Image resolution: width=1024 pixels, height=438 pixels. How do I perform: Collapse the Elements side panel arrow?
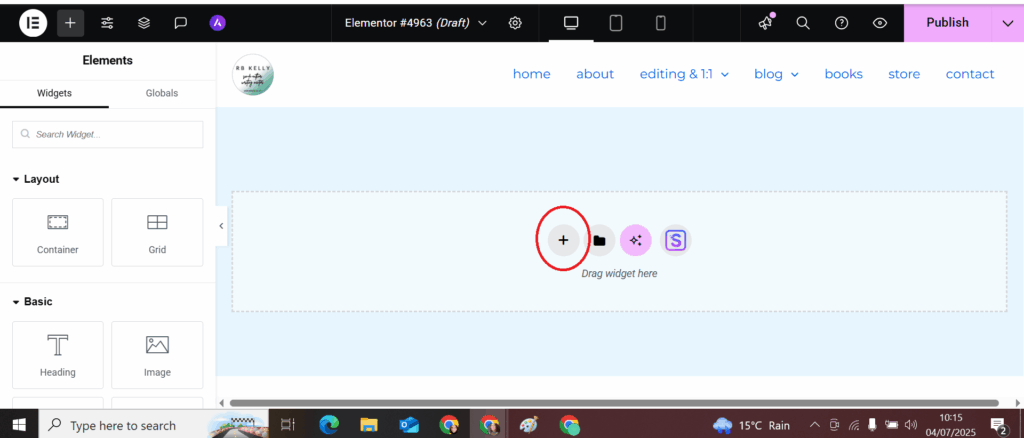click(x=221, y=226)
